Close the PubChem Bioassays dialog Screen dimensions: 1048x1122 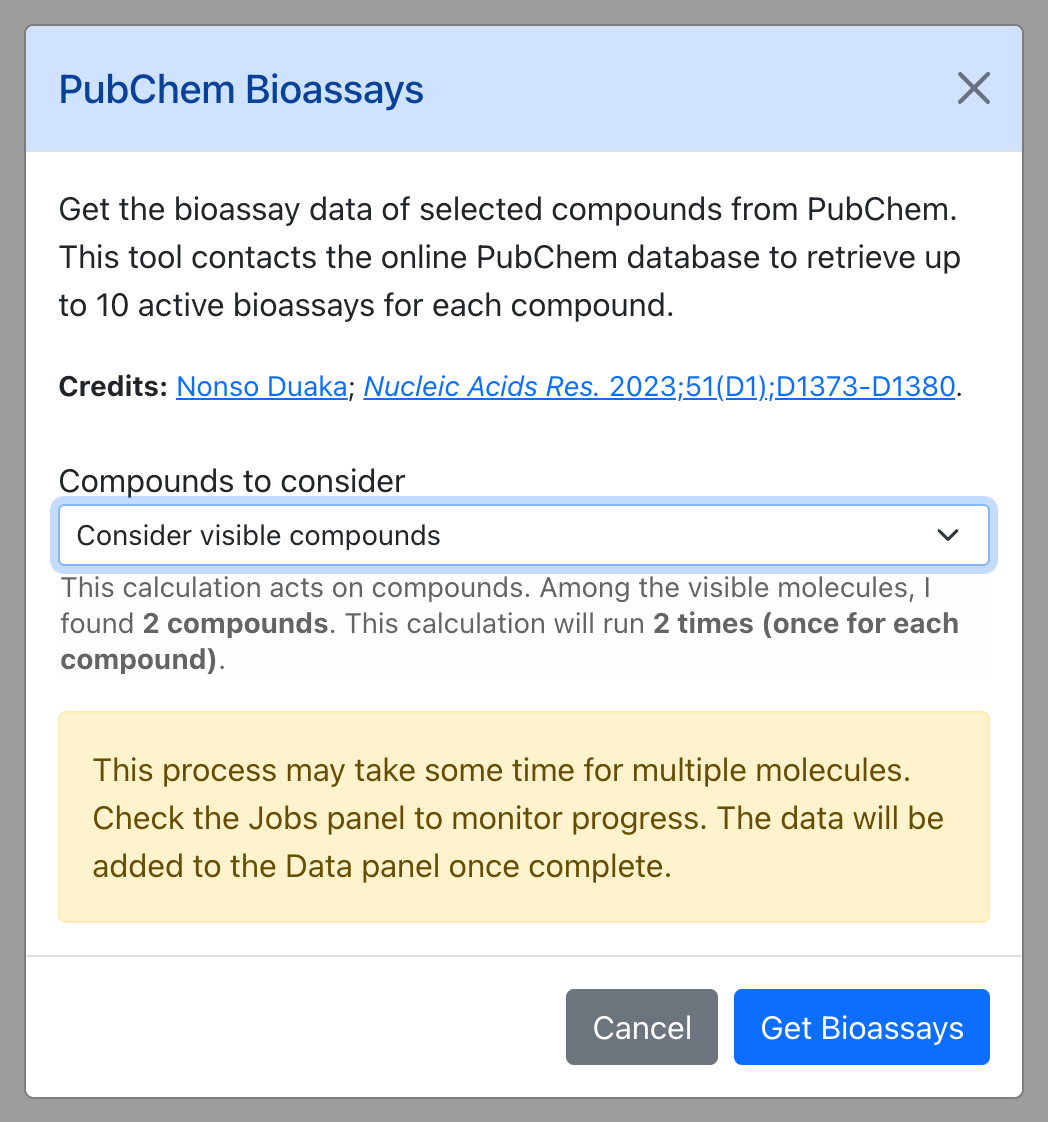[x=974, y=89]
